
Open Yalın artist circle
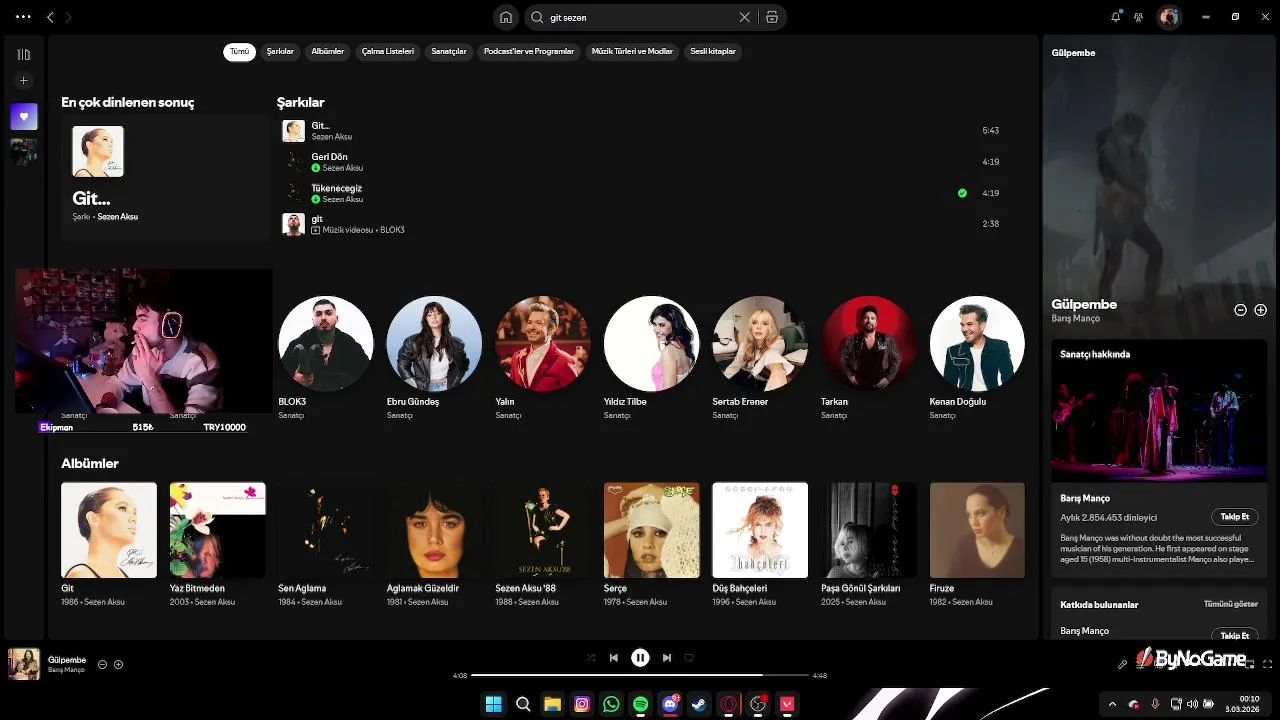click(543, 343)
